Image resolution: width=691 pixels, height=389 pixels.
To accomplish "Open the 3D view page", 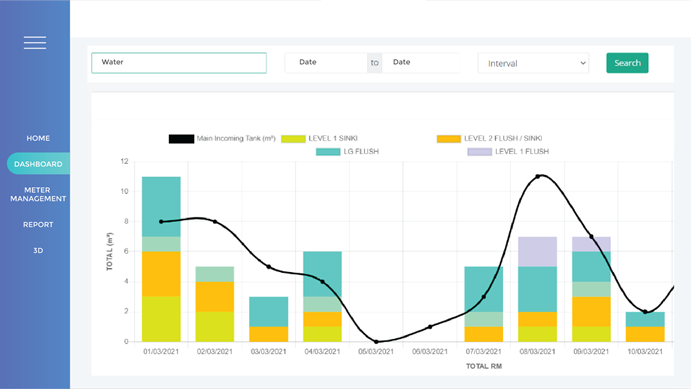I will pos(38,251).
